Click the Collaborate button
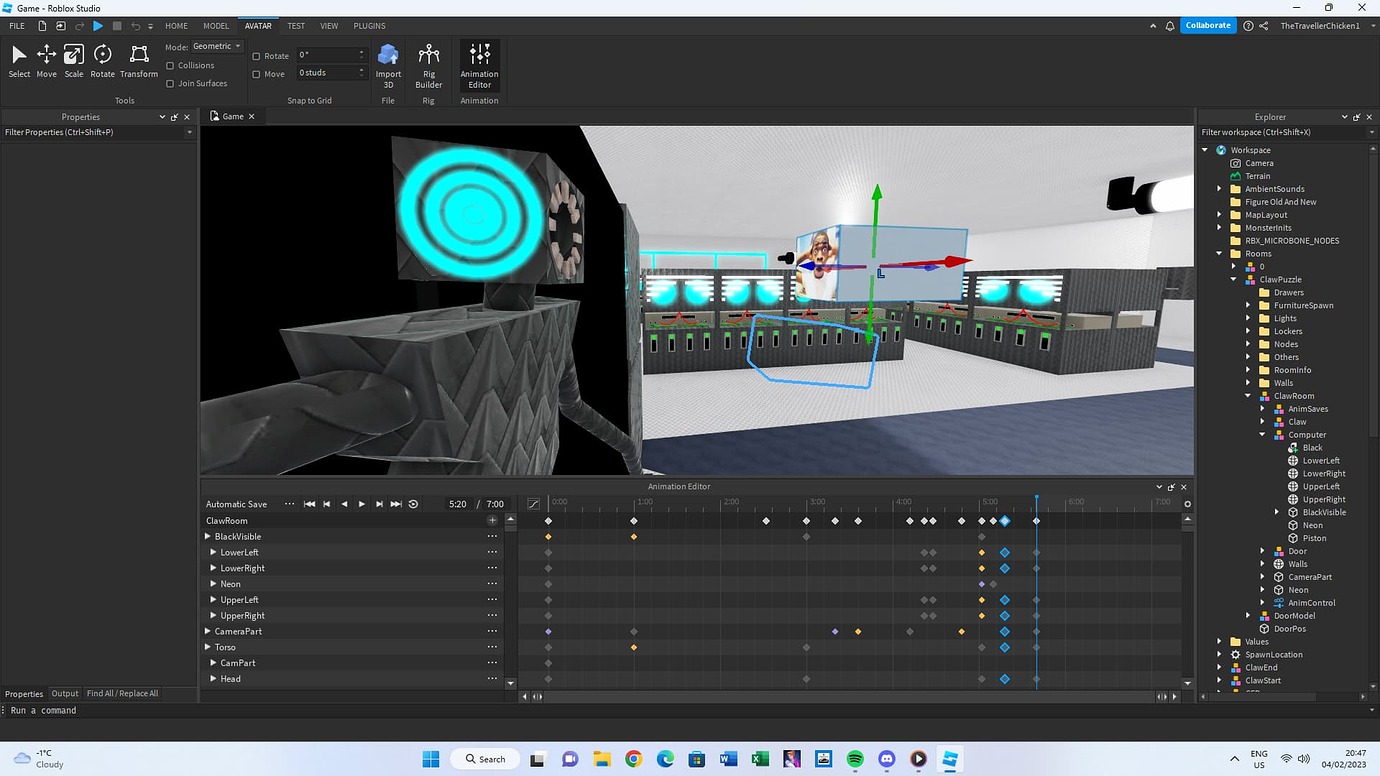Screen dimensions: 1380x776 click(1208, 26)
